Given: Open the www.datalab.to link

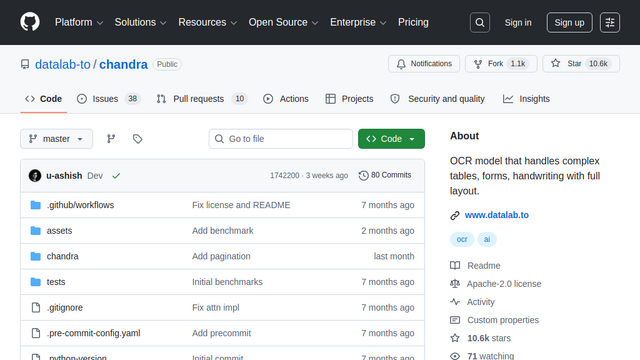Looking at the screenshot, I should (x=496, y=215).
